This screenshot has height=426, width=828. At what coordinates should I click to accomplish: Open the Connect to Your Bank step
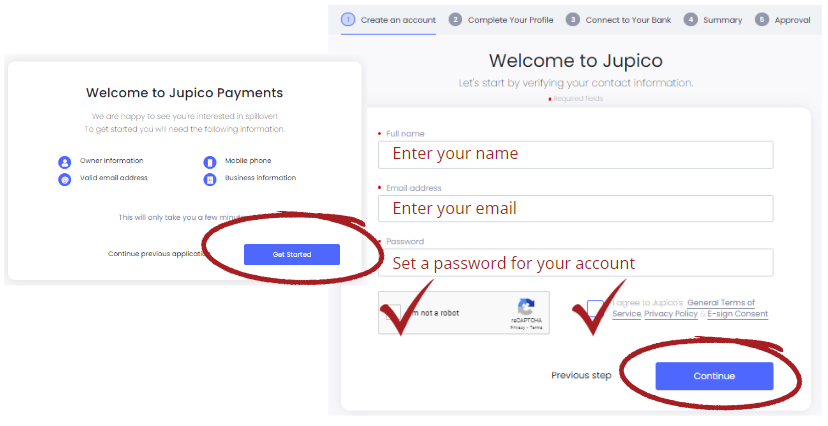[x=628, y=20]
